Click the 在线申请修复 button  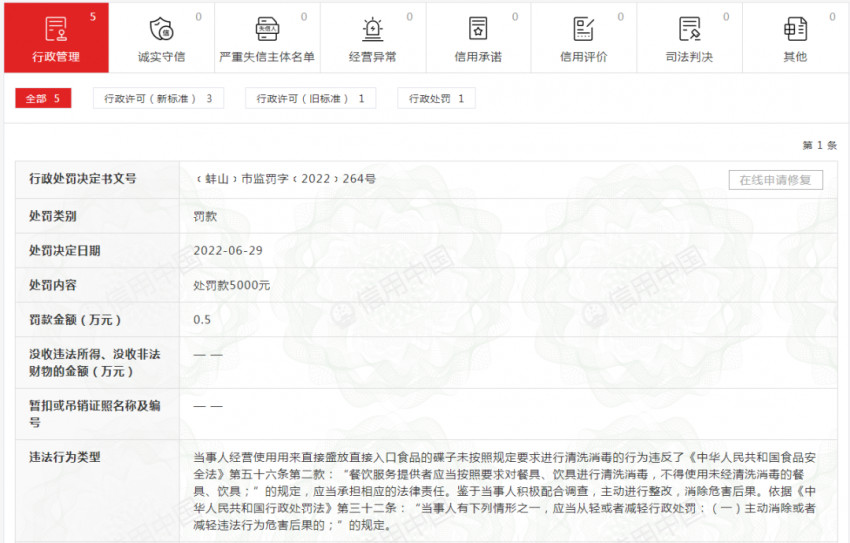(x=775, y=180)
